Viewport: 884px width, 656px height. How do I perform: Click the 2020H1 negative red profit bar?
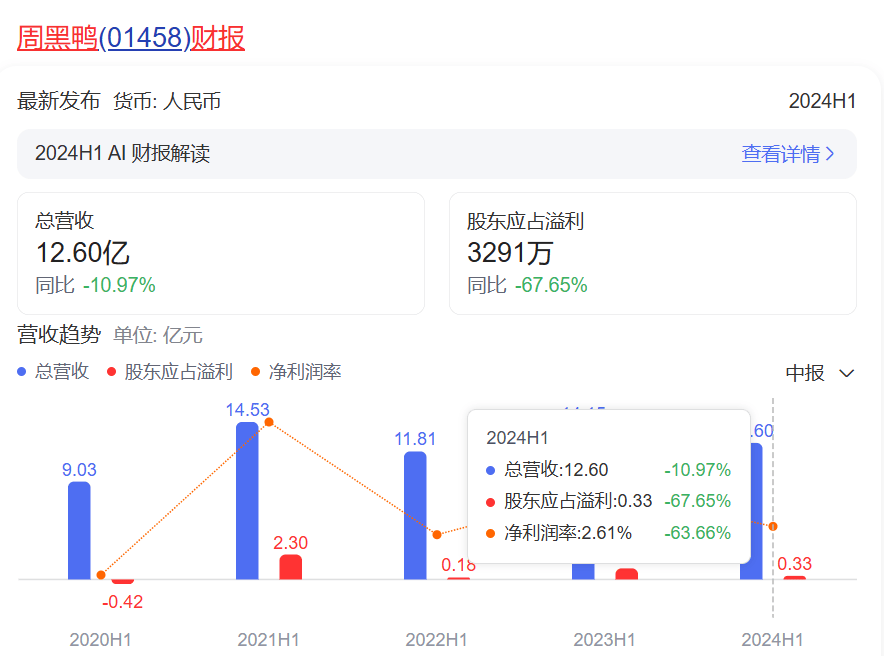point(122,581)
